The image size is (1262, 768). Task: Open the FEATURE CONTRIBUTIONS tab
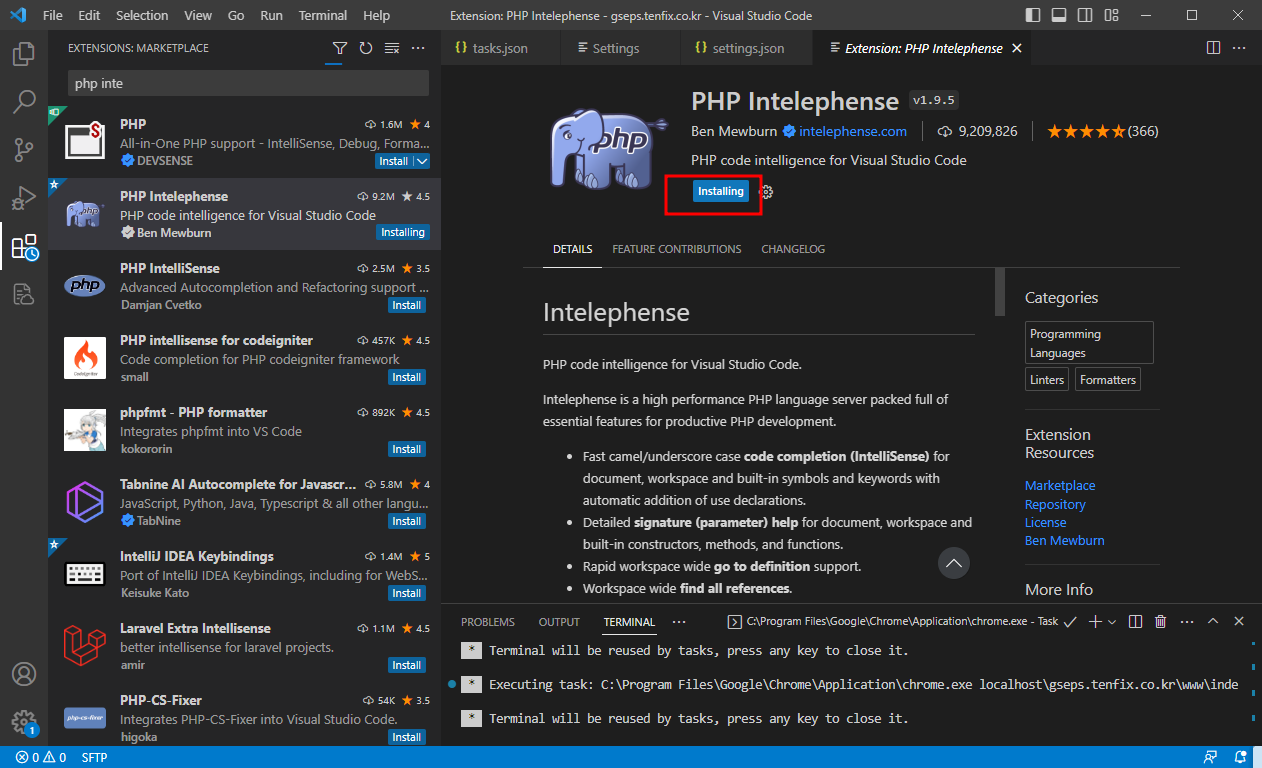coord(677,249)
